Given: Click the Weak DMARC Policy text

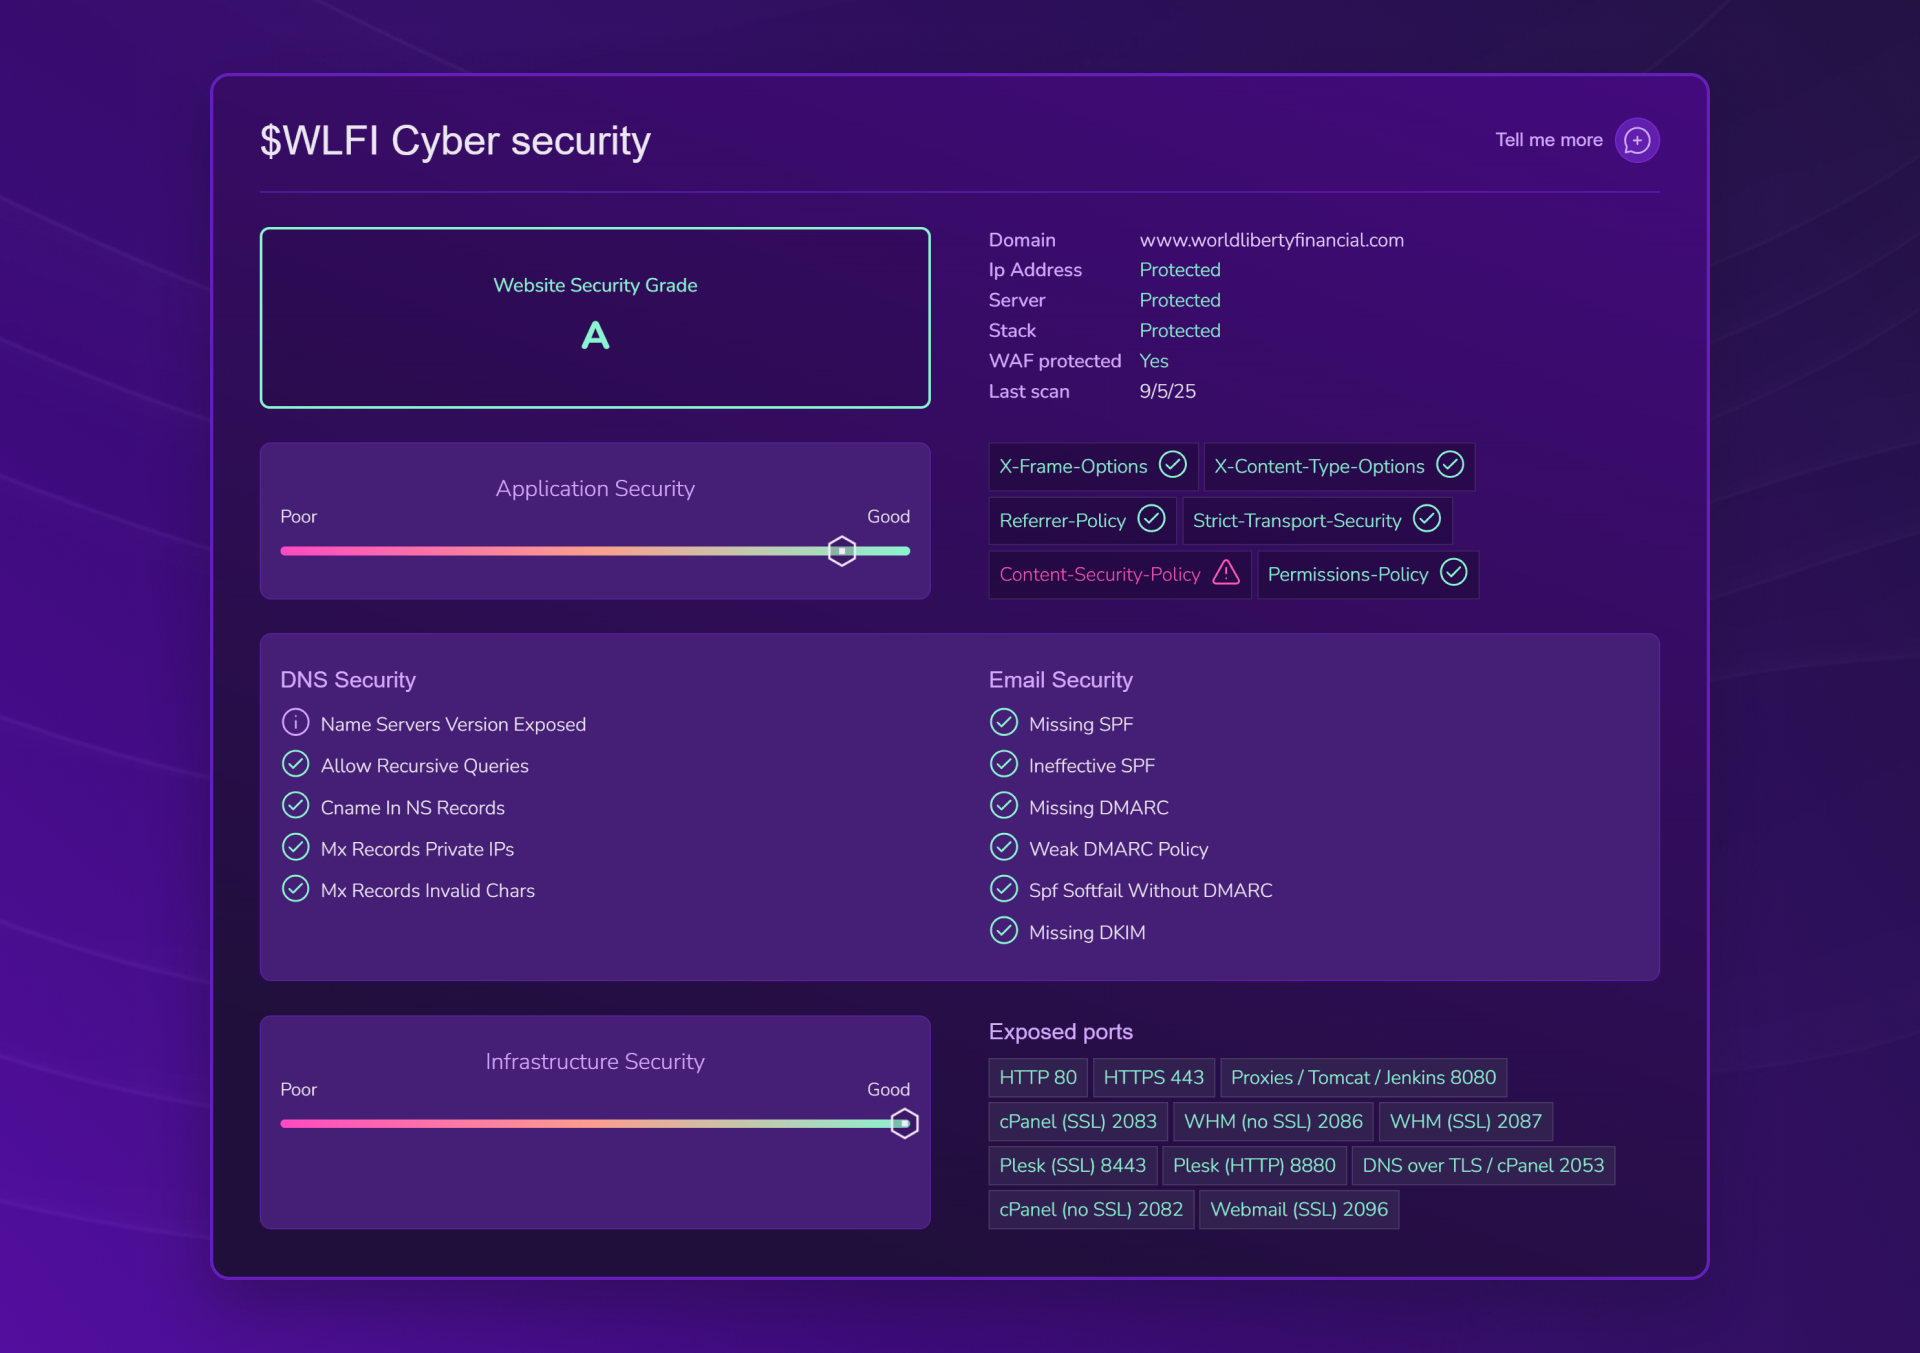Looking at the screenshot, I should pos(1118,849).
